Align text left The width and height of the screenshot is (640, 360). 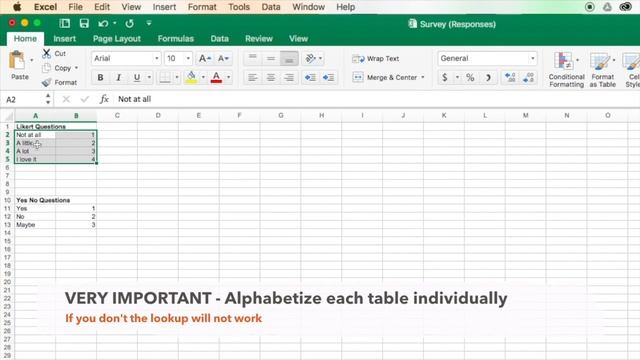point(253,78)
